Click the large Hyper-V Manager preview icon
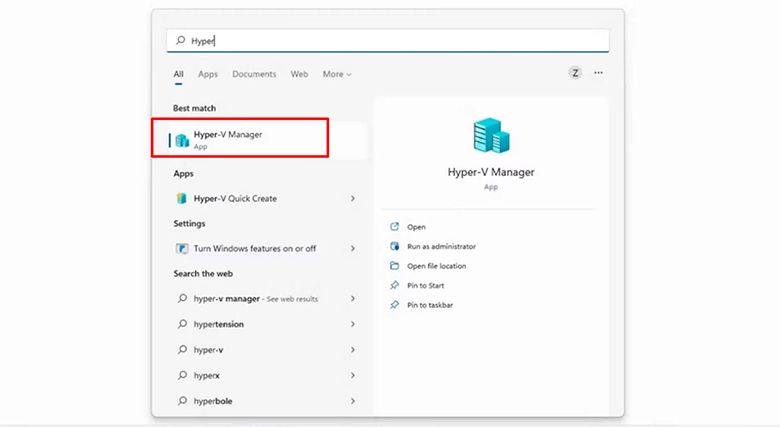Viewport: 780px width, 427px height. (x=491, y=135)
